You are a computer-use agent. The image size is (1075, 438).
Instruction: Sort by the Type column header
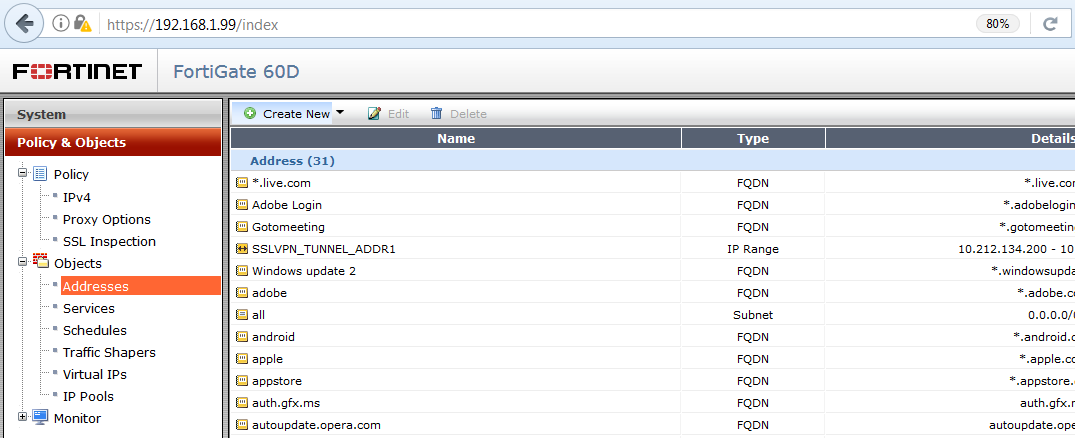point(753,138)
